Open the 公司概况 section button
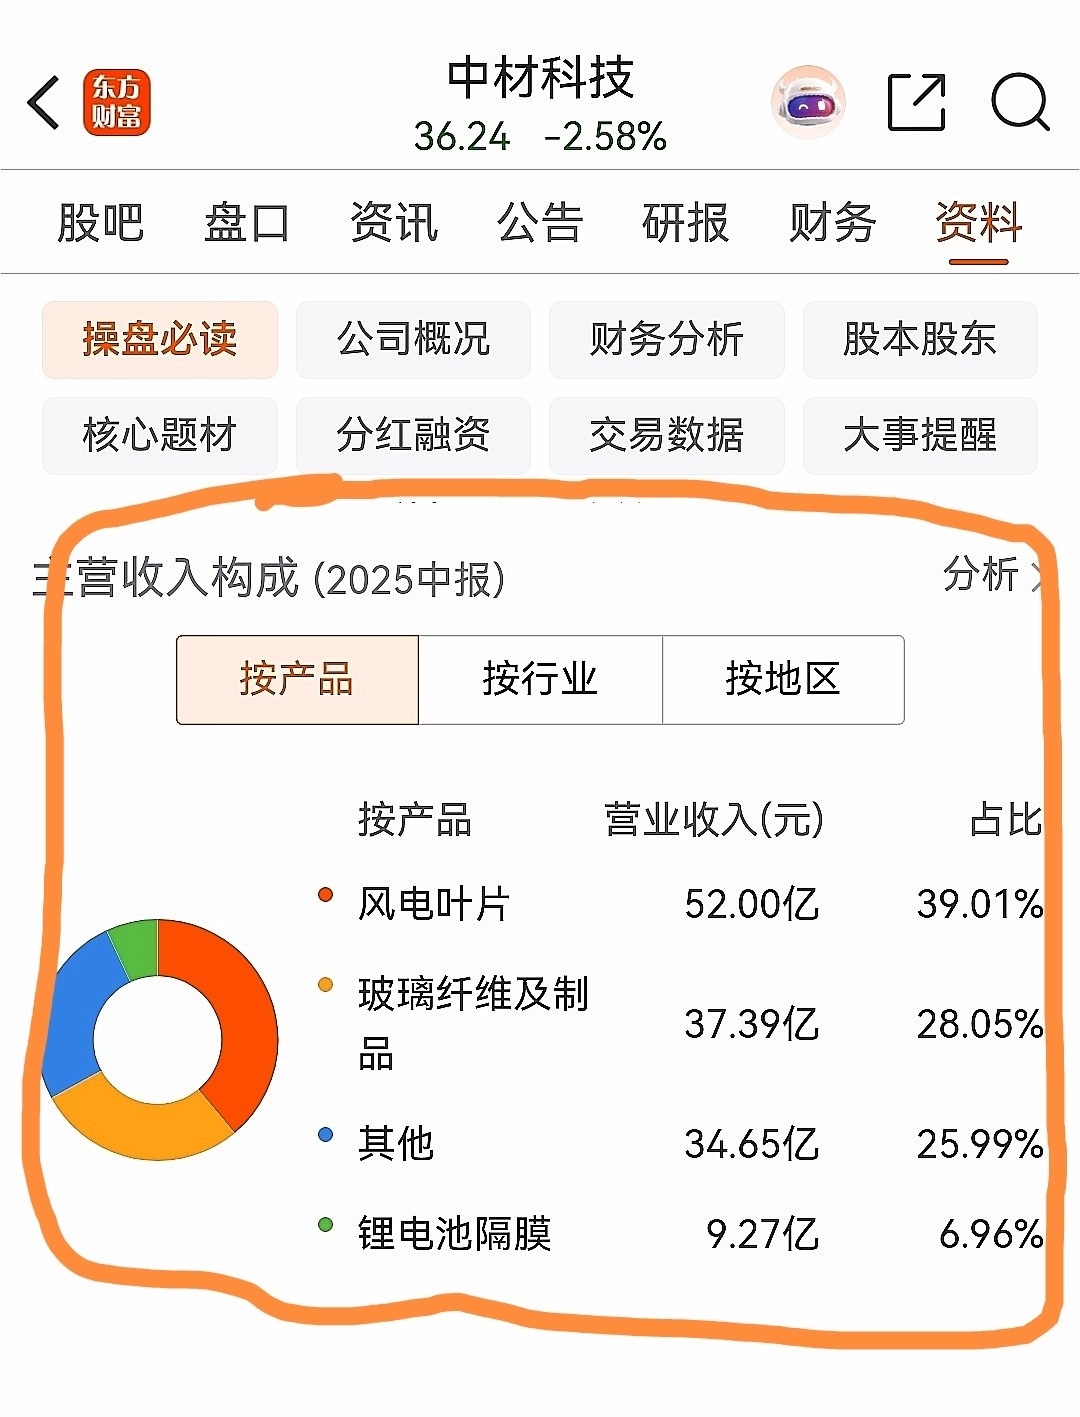1080x1417 pixels. click(413, 340)
